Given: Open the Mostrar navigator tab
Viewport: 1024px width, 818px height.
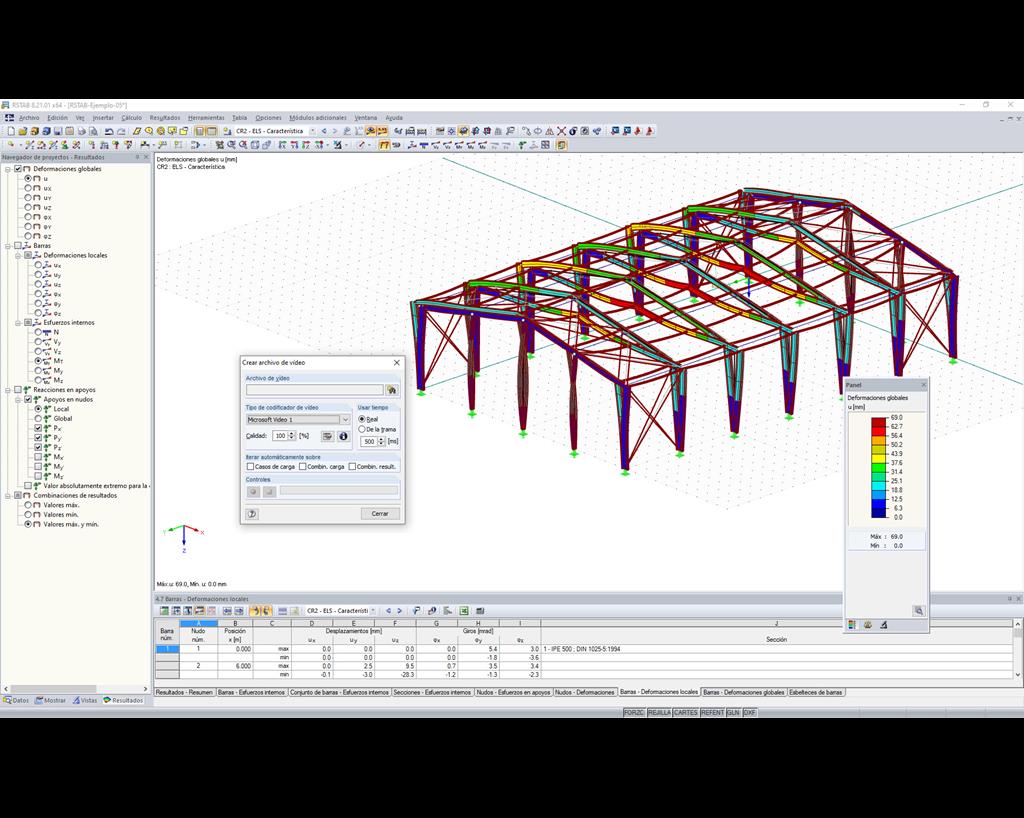Looking at the screenshot, I should [51, 700].
